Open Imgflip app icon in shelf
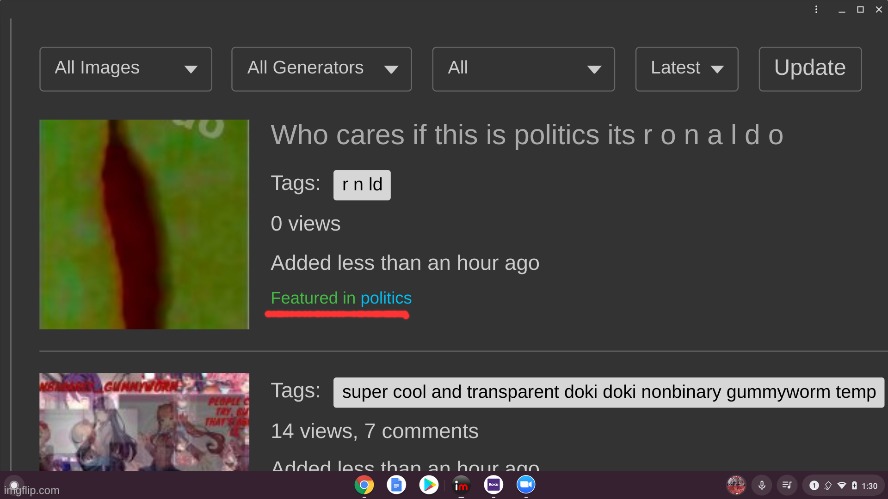This screenshot has height=499, width=888. [x=461, y=485]
